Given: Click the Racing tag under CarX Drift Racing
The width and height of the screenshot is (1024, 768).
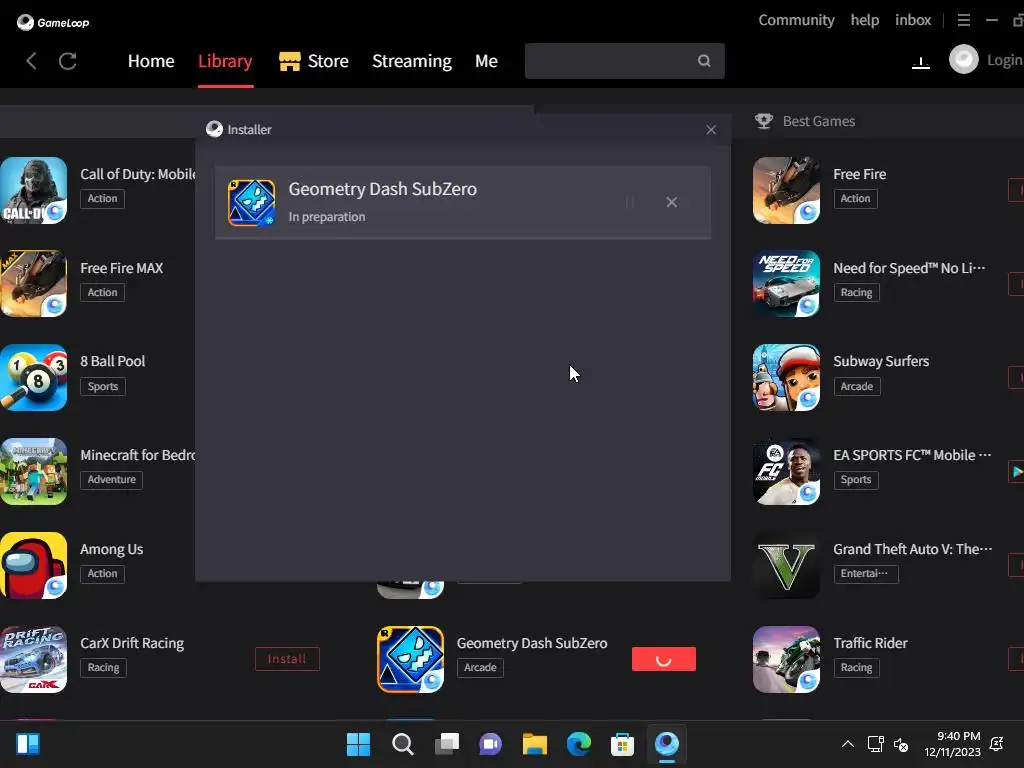Looking at the screenshot, I should tap(103, 667).
